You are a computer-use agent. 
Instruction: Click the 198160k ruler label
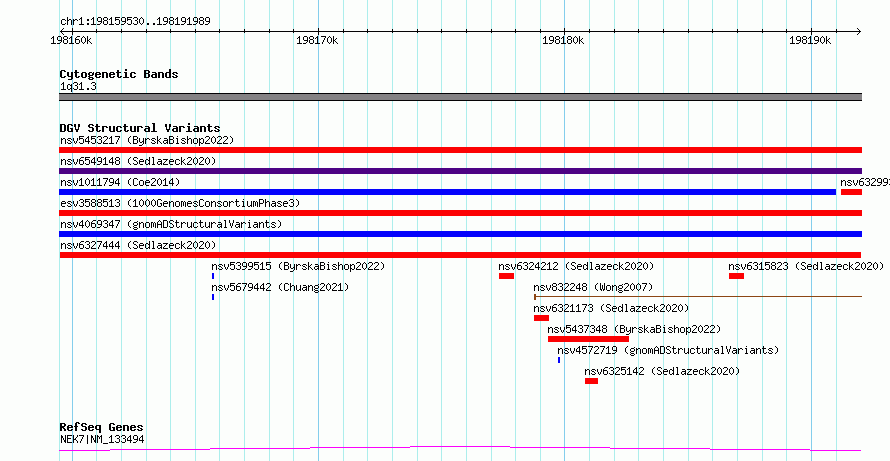(x=72, y=40)
